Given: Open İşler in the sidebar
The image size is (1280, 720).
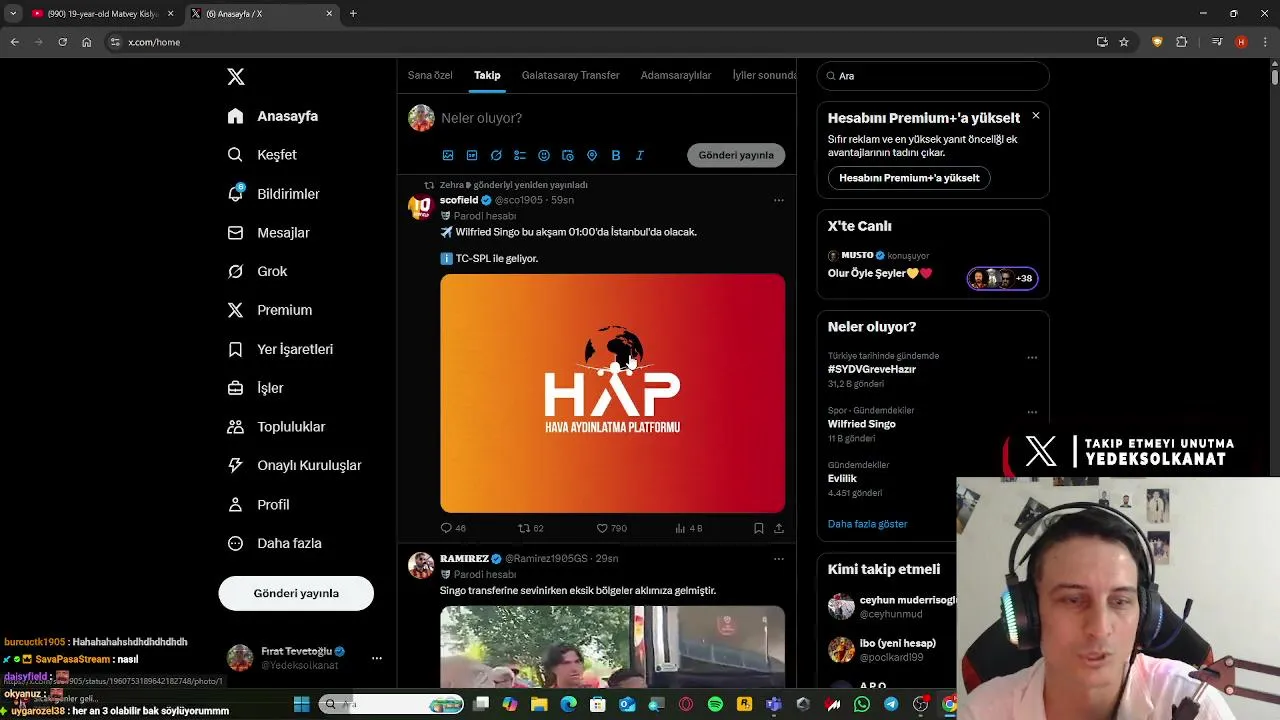Looking at the screenshot, I should (x=256, y=388).
